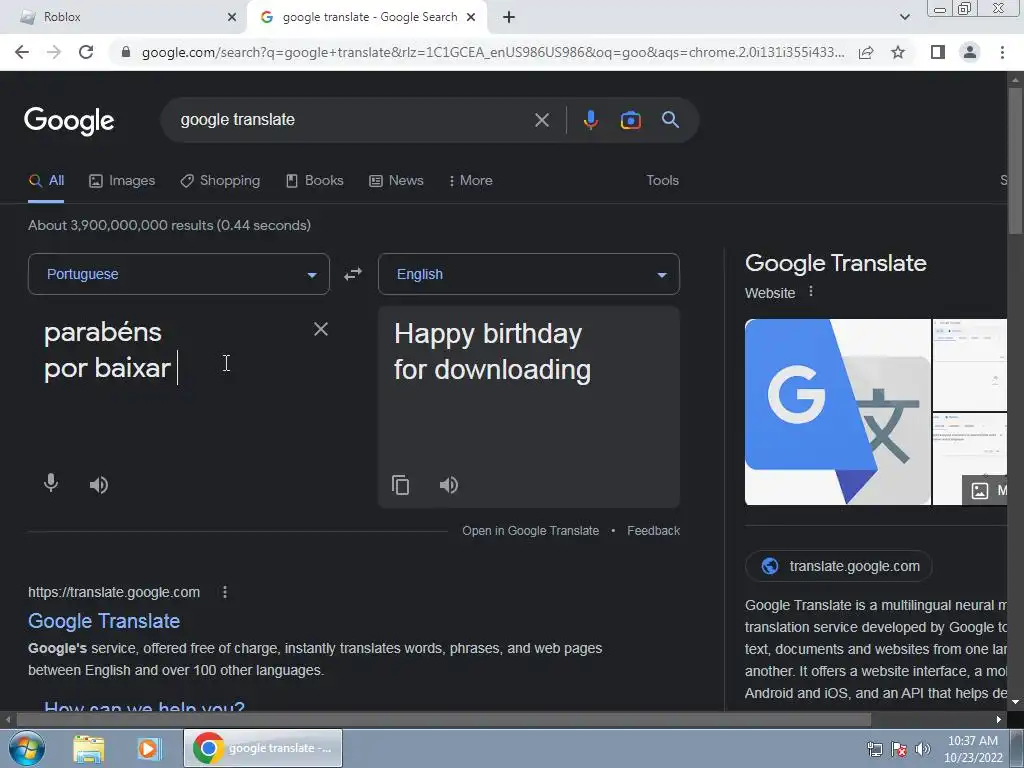Visit translate.google.com chip
The height and width of the screenshot is (768, 1024).
point(839,566)
